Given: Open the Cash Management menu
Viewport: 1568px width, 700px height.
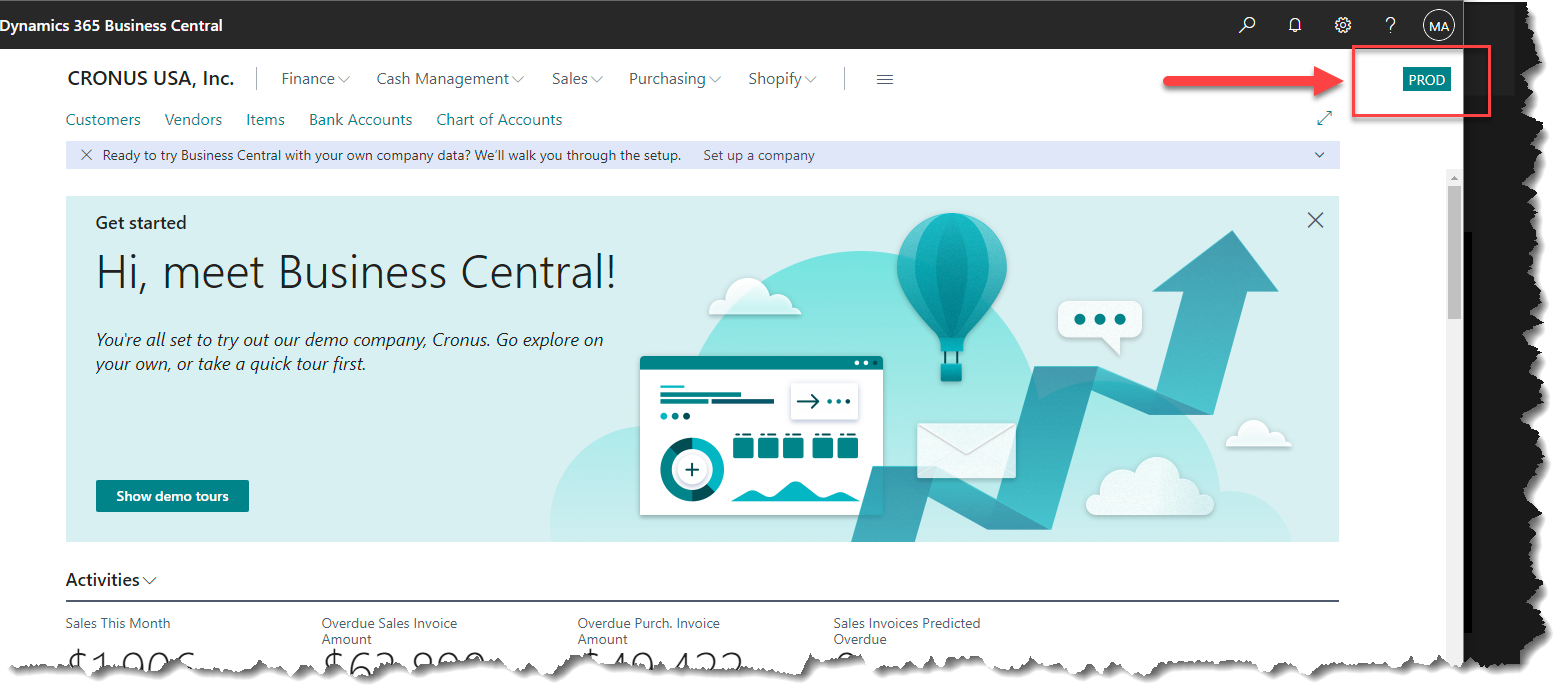Looking at the screenshot, I should click(x=450, y=79).
